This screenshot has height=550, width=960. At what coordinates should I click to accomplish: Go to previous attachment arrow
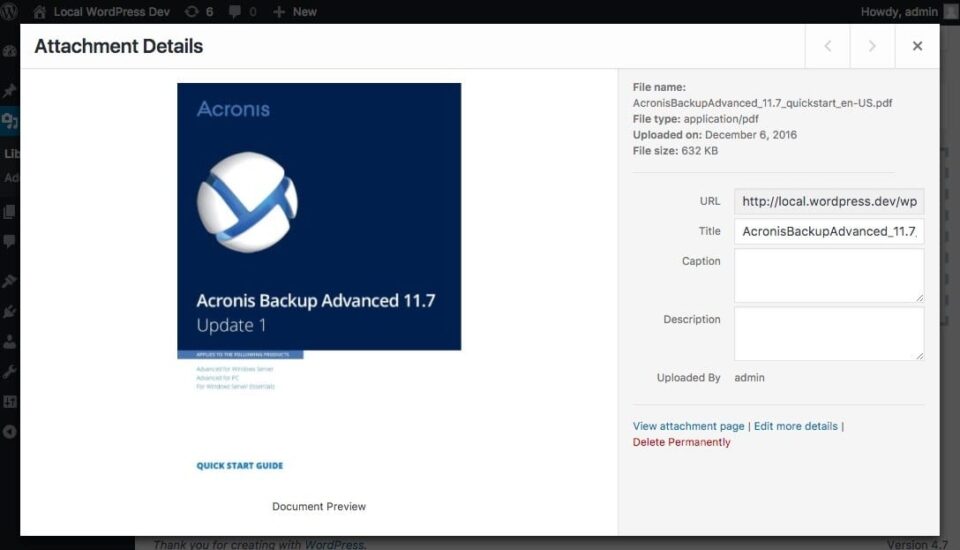827,46
